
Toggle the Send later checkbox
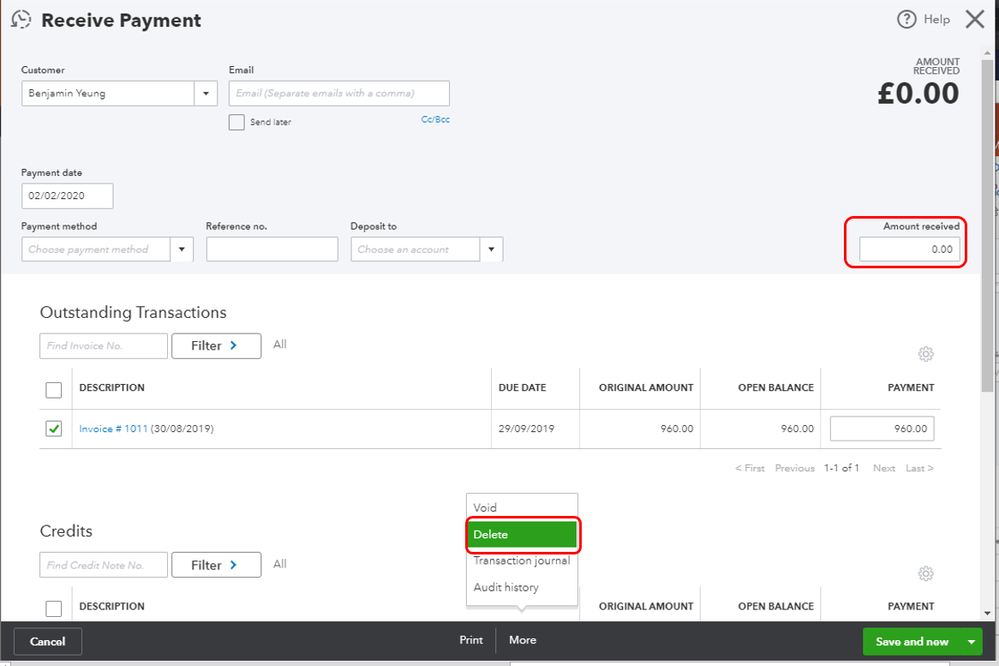pos(237,122)
